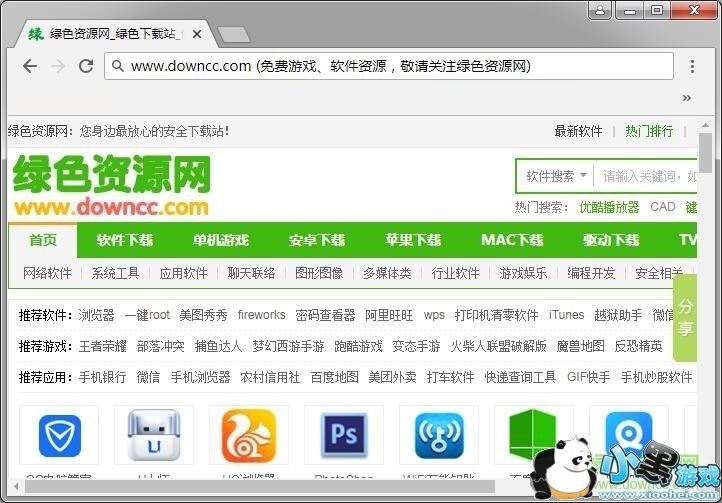This screenshot has width=722, height=503.
Task: Open the U盘 tool app icon
Action: [x=154, y=435]
